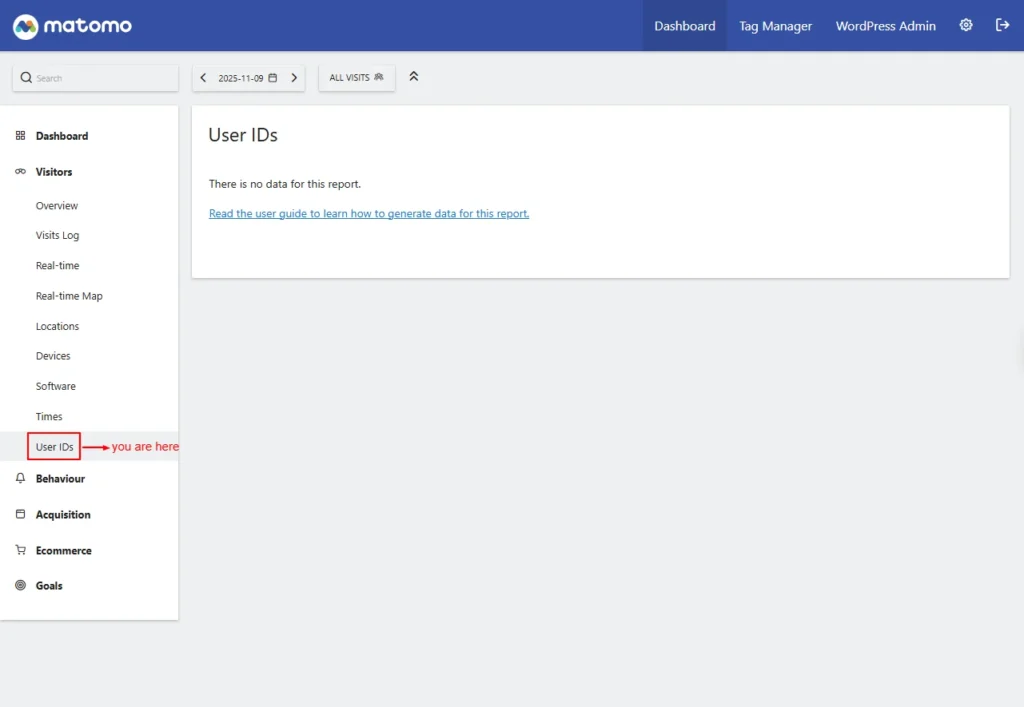The width and height of the screenshot is (1024, 707).
Task: Click the Ecommerce cart icon
Action: click(20, 551)
